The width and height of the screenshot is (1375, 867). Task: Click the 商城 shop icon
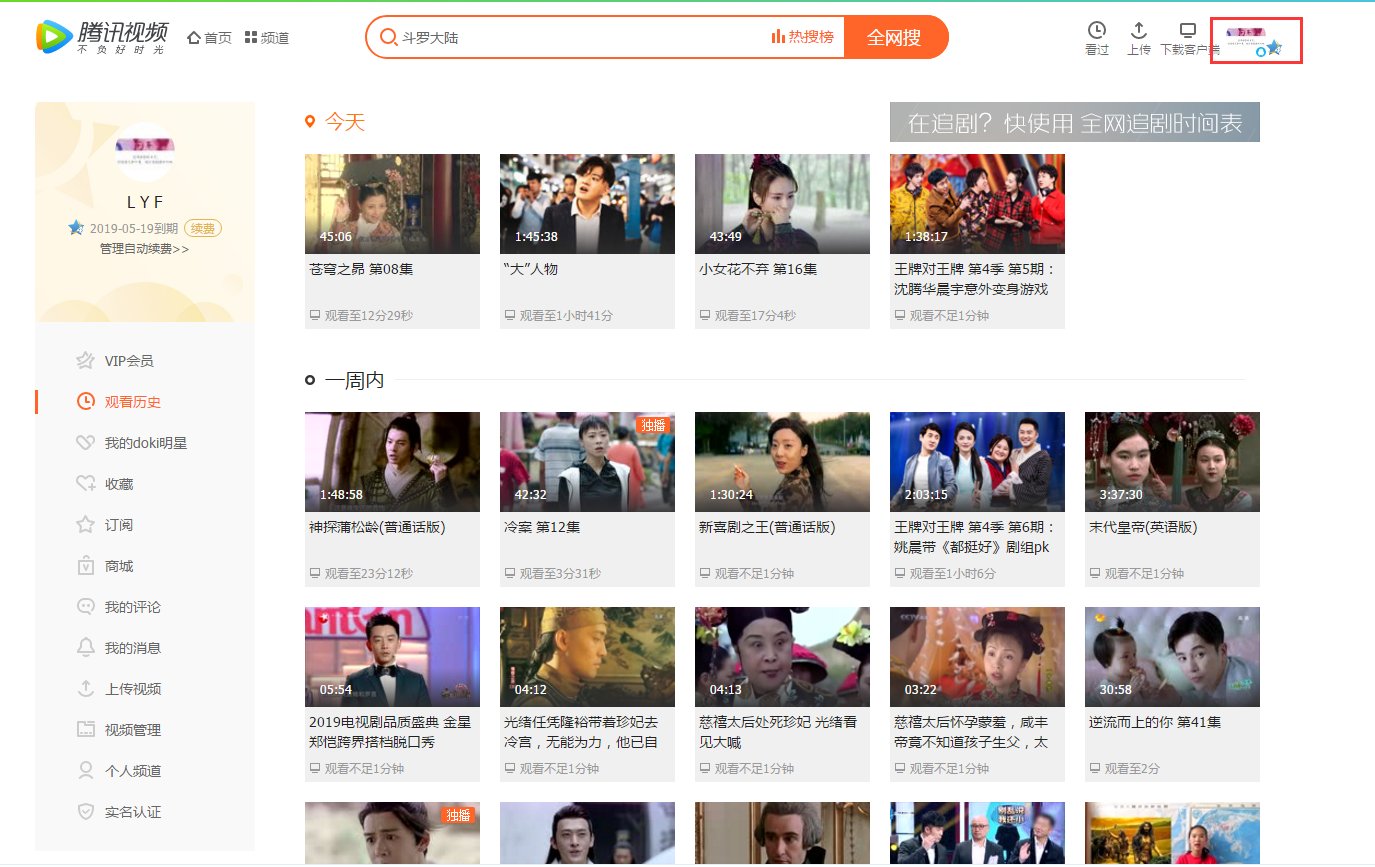coord(86,566)
